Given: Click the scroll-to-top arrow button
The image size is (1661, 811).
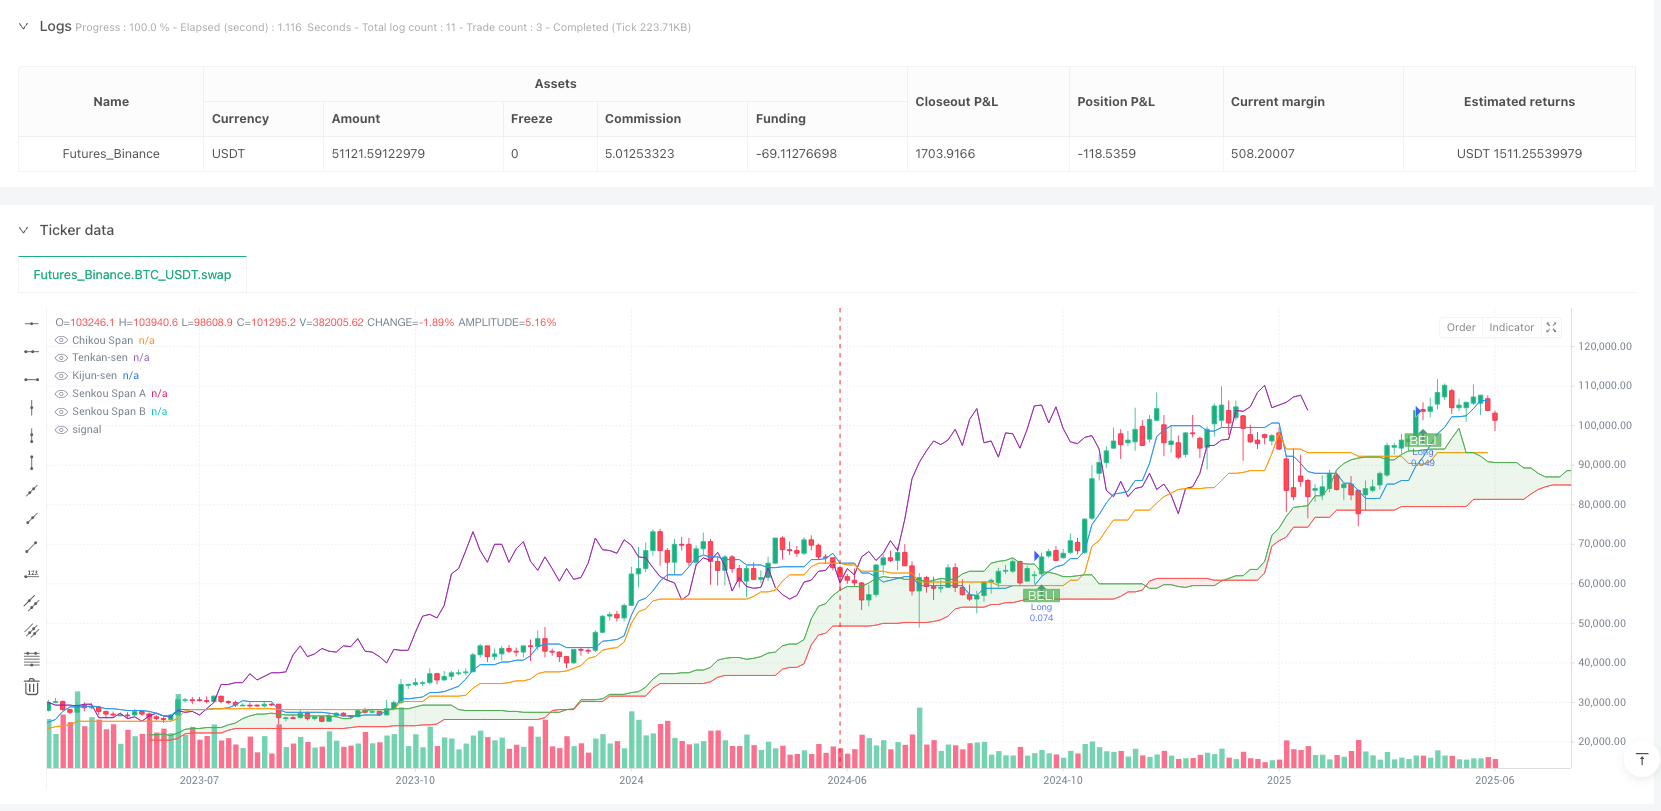Looking at the screenshot, I should point(1641,760).
